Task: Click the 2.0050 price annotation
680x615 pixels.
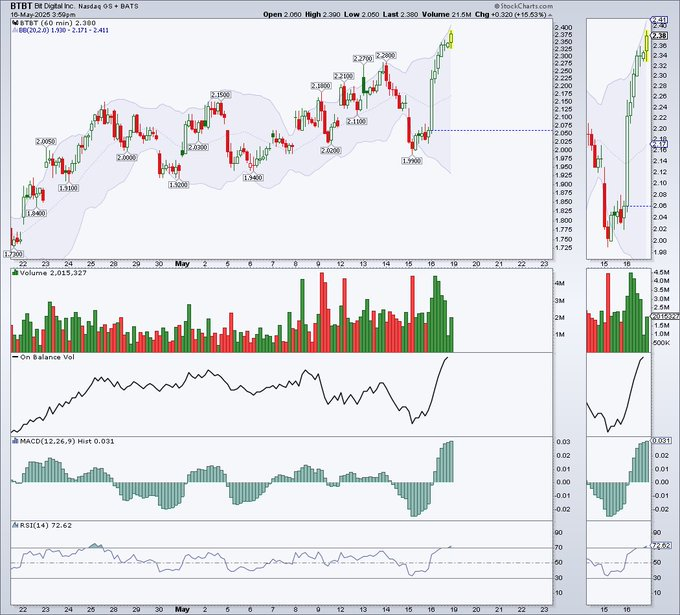Action: (46, 142)
